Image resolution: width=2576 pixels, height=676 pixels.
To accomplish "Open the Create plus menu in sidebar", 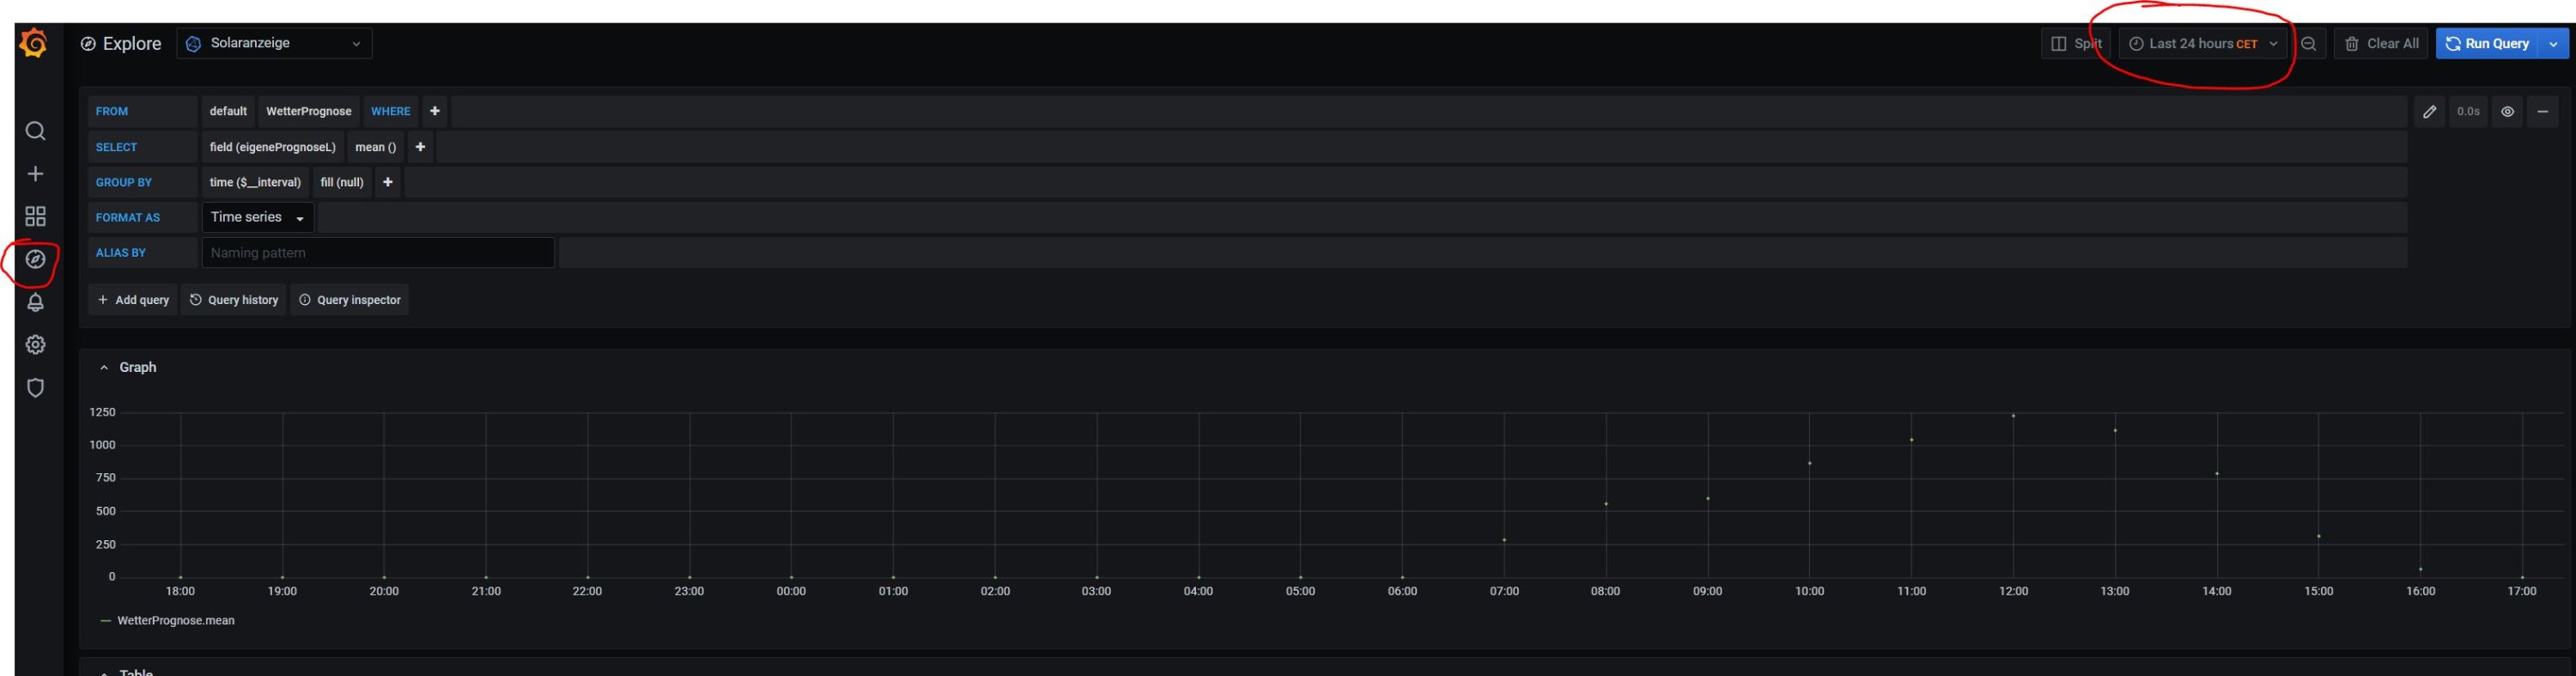I will pyautogui.click(x=35, y=174).
